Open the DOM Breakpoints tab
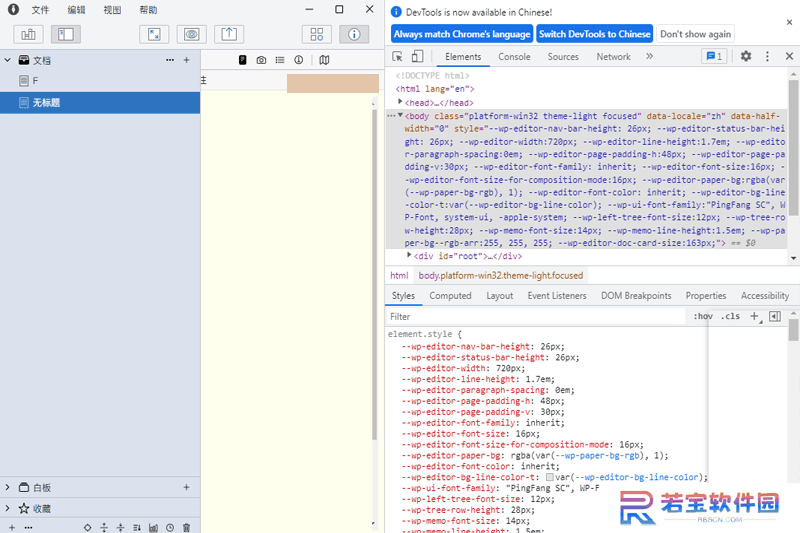This screenshot has height=533, width=800. pyautogui.click(x=636, y=296)
